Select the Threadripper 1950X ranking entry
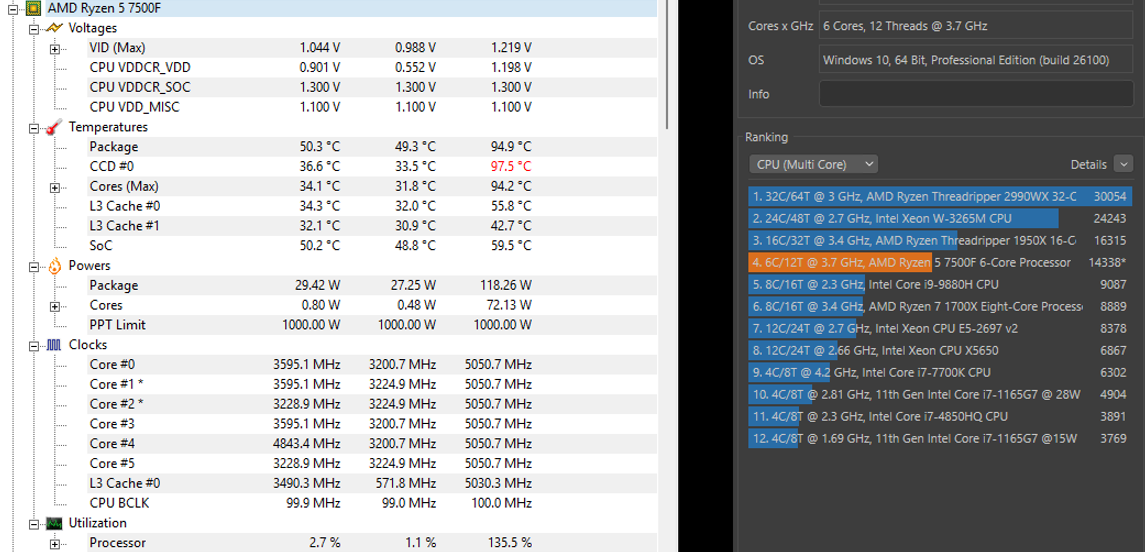 pos(941,240)
